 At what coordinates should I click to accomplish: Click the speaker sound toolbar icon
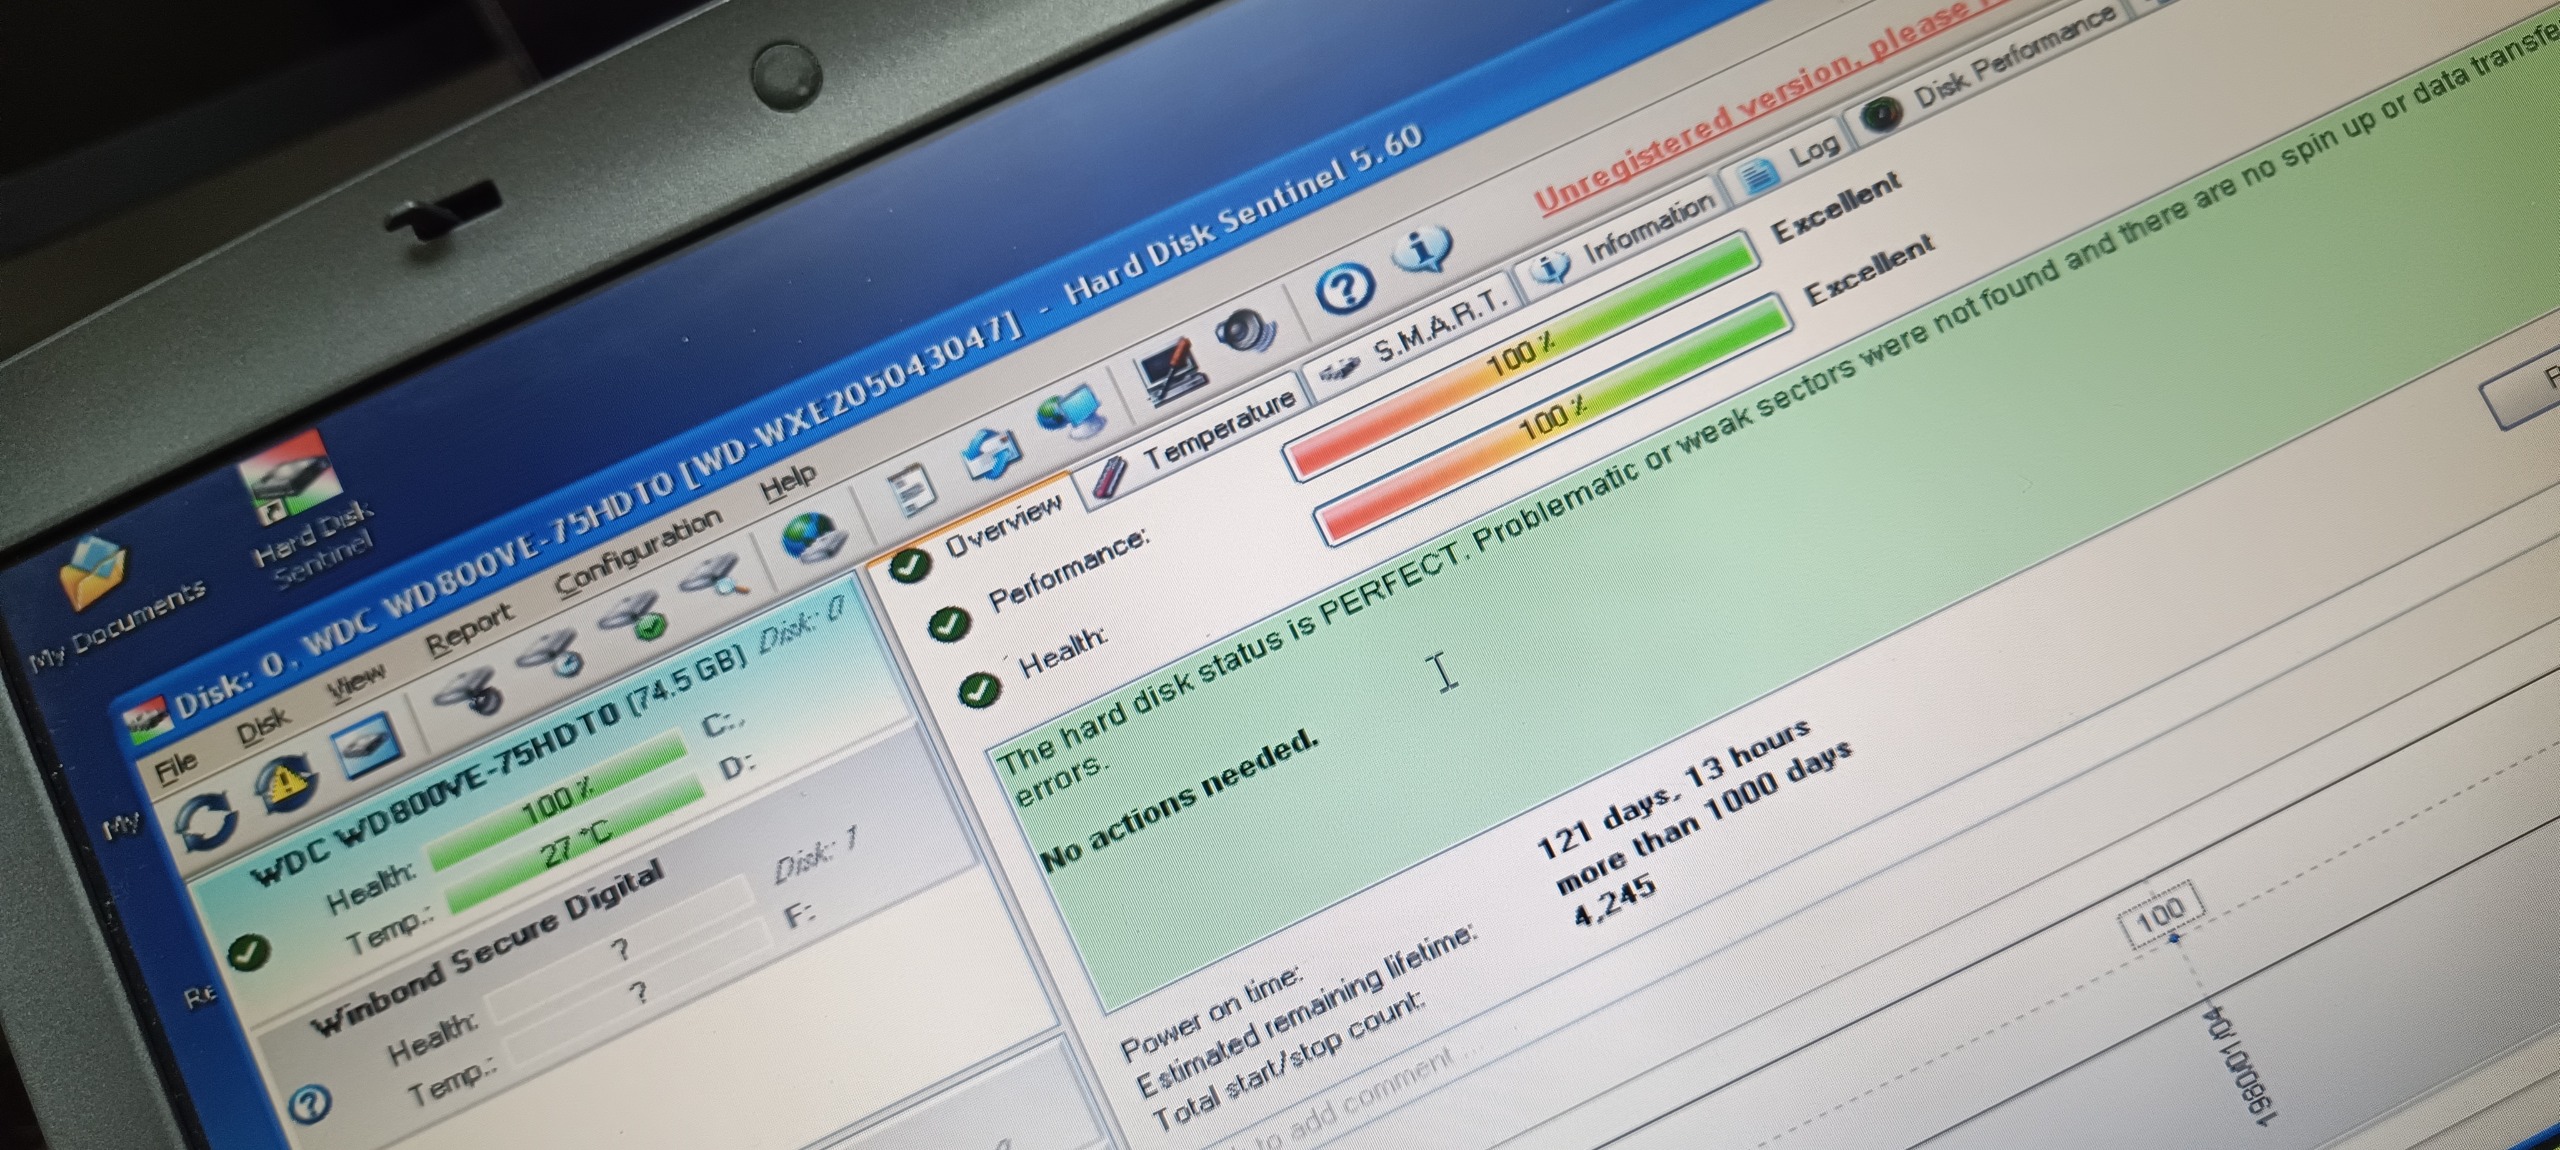click(1246, 332)
